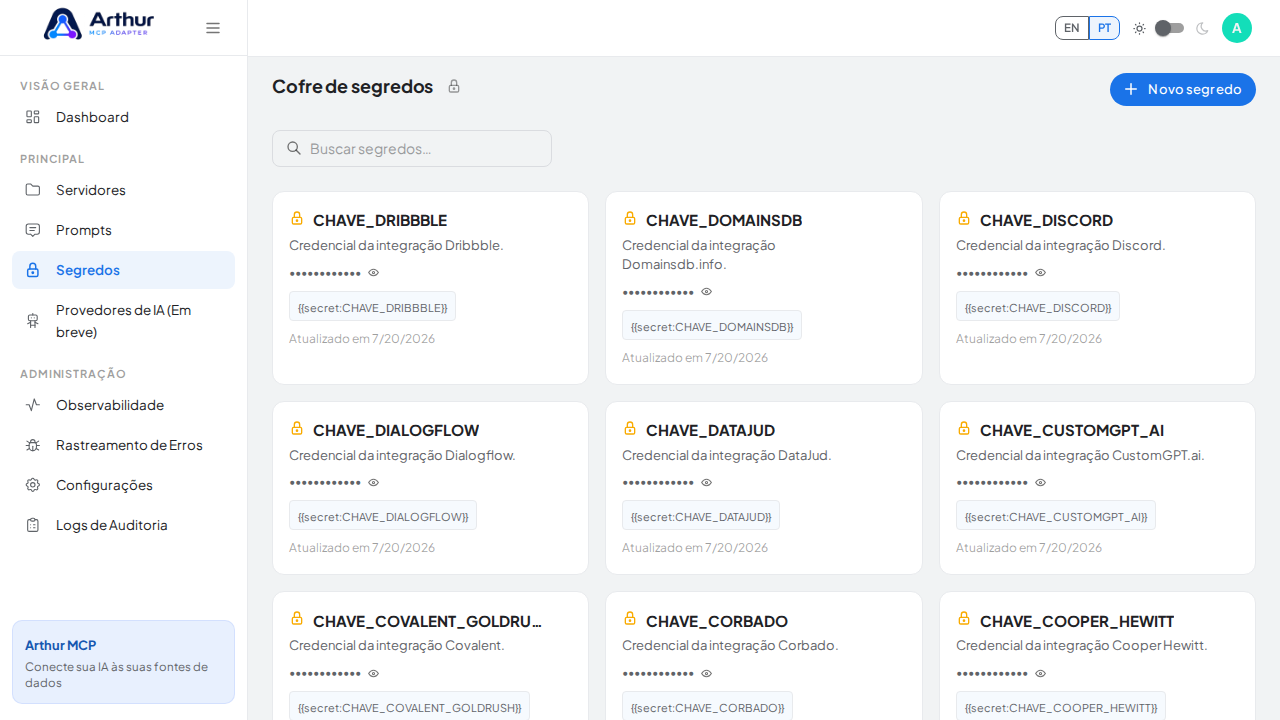1280x720 pixels.
Task: Click the lock icon on CHAVE_DISCORD card
Action: 964,218
